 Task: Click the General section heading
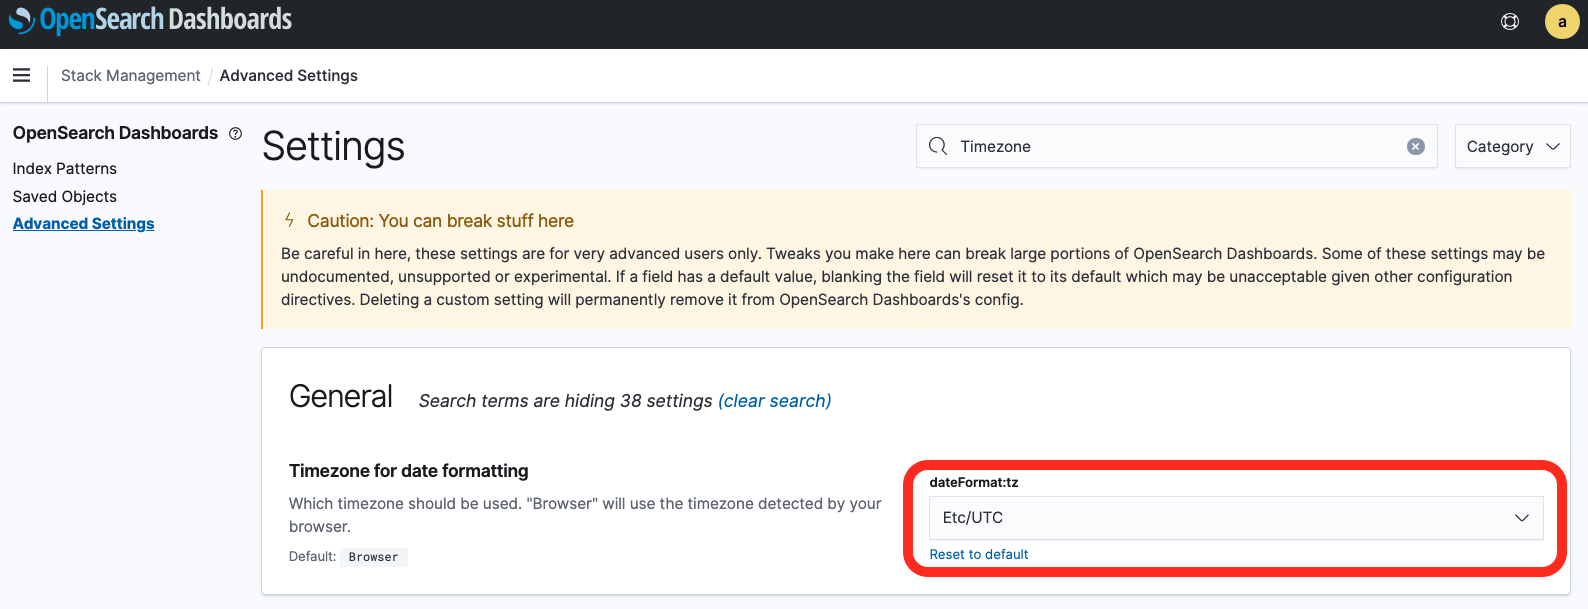(341, 397)
